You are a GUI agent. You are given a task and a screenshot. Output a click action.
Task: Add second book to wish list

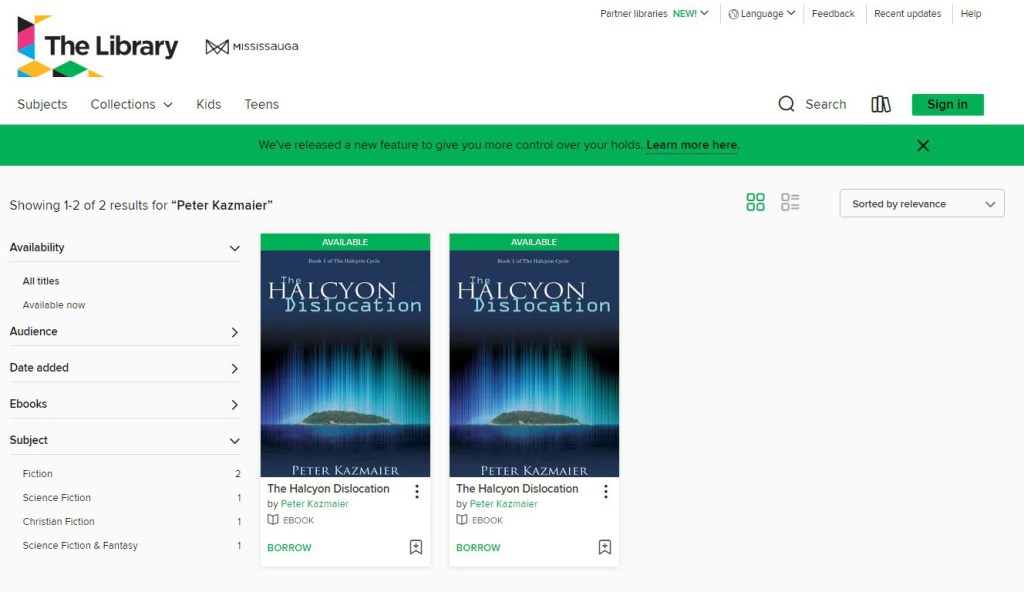click(x=605, y=547)
